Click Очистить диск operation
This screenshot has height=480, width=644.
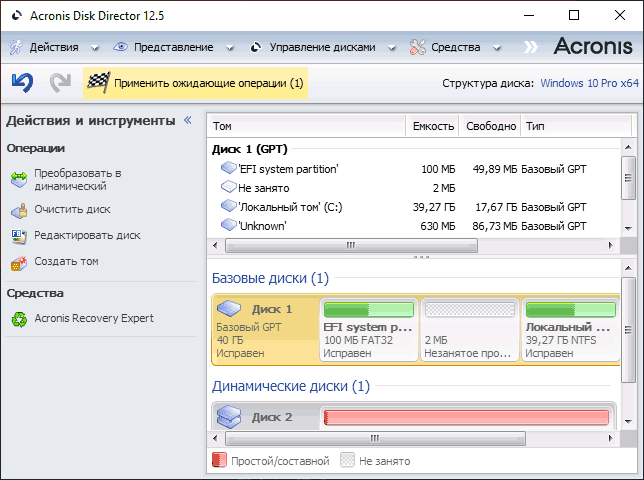pos(72,209)
